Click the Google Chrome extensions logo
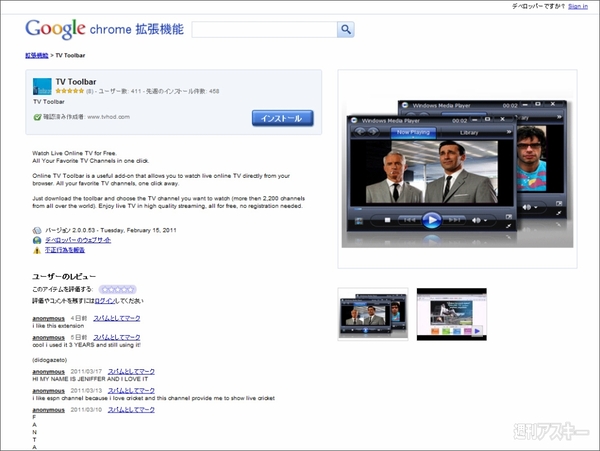Viewport: 600px width, 451px height. pos(104,29)
